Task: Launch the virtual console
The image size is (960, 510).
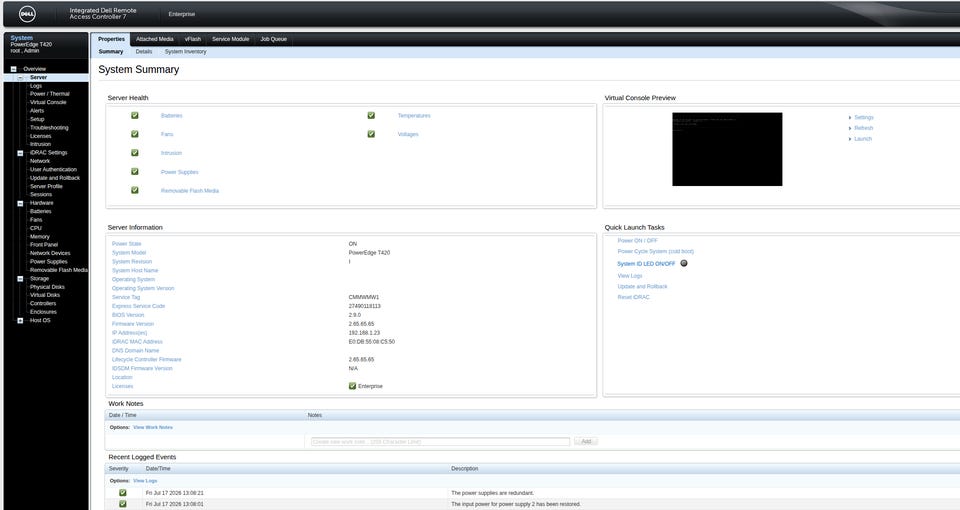Action: (863, 139)
